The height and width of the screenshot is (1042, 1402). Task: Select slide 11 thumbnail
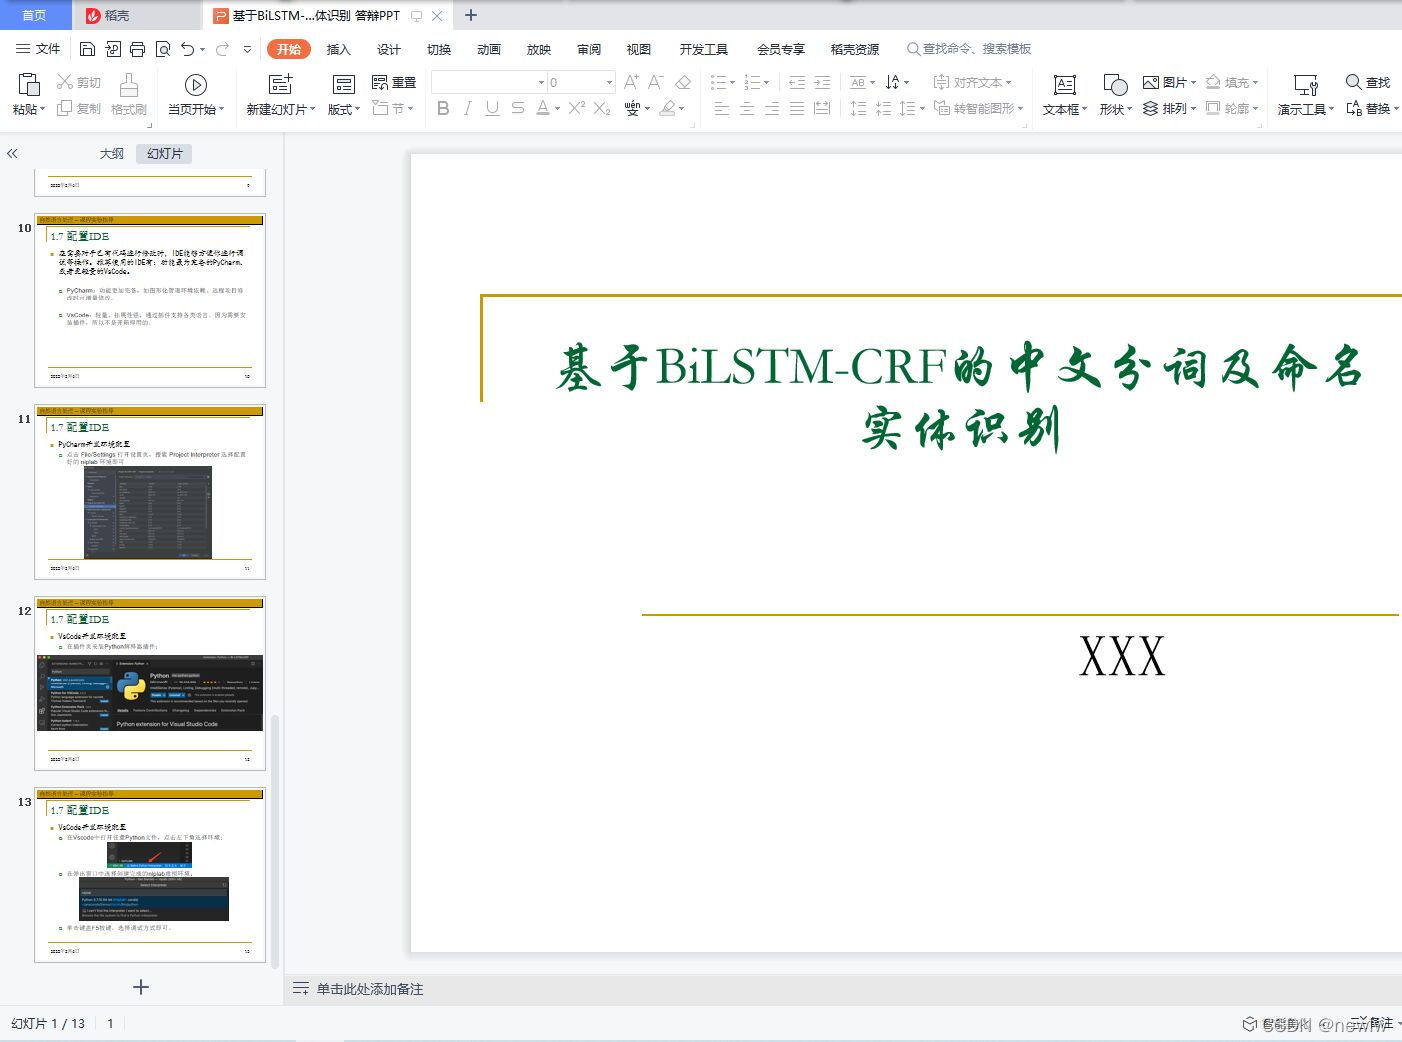[x=150, y=492]
